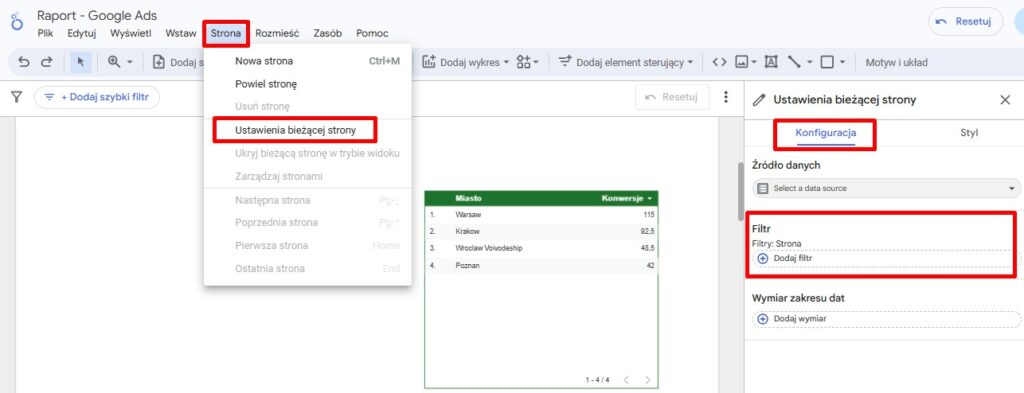Viewport: 1024px width, 393px height.
Task: Open the Wstaw menu
Action: [x=180, y=33]
